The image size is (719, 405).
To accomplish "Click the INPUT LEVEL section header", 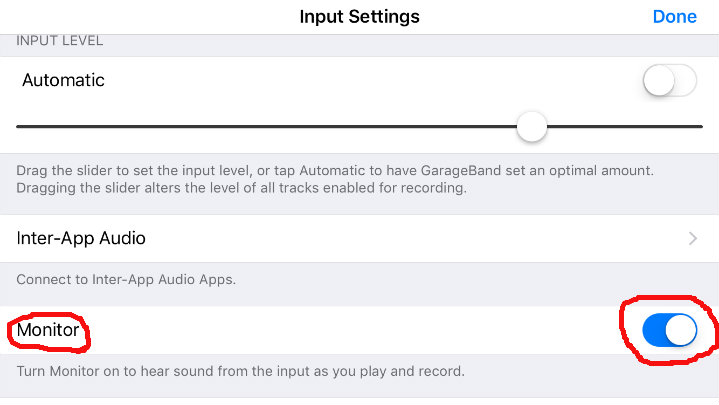I will (60, 41).
